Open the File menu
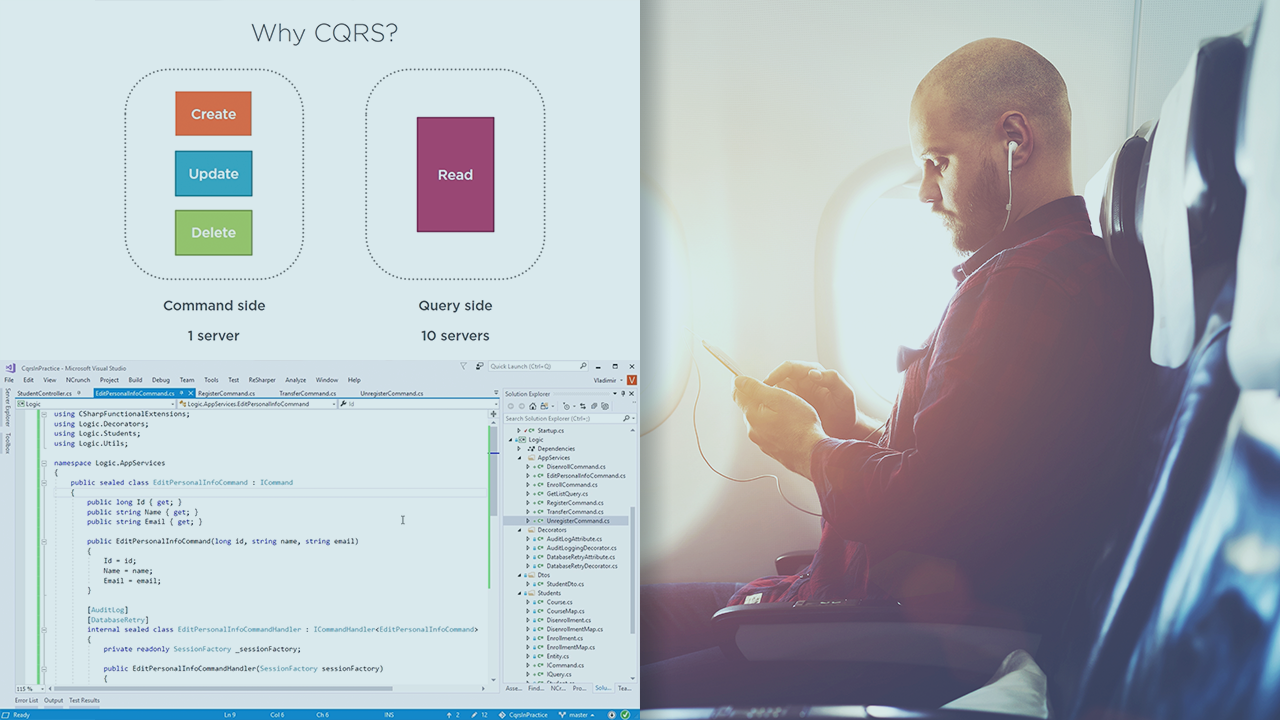This screenshot has width=1280, height=720. point(10,380)
